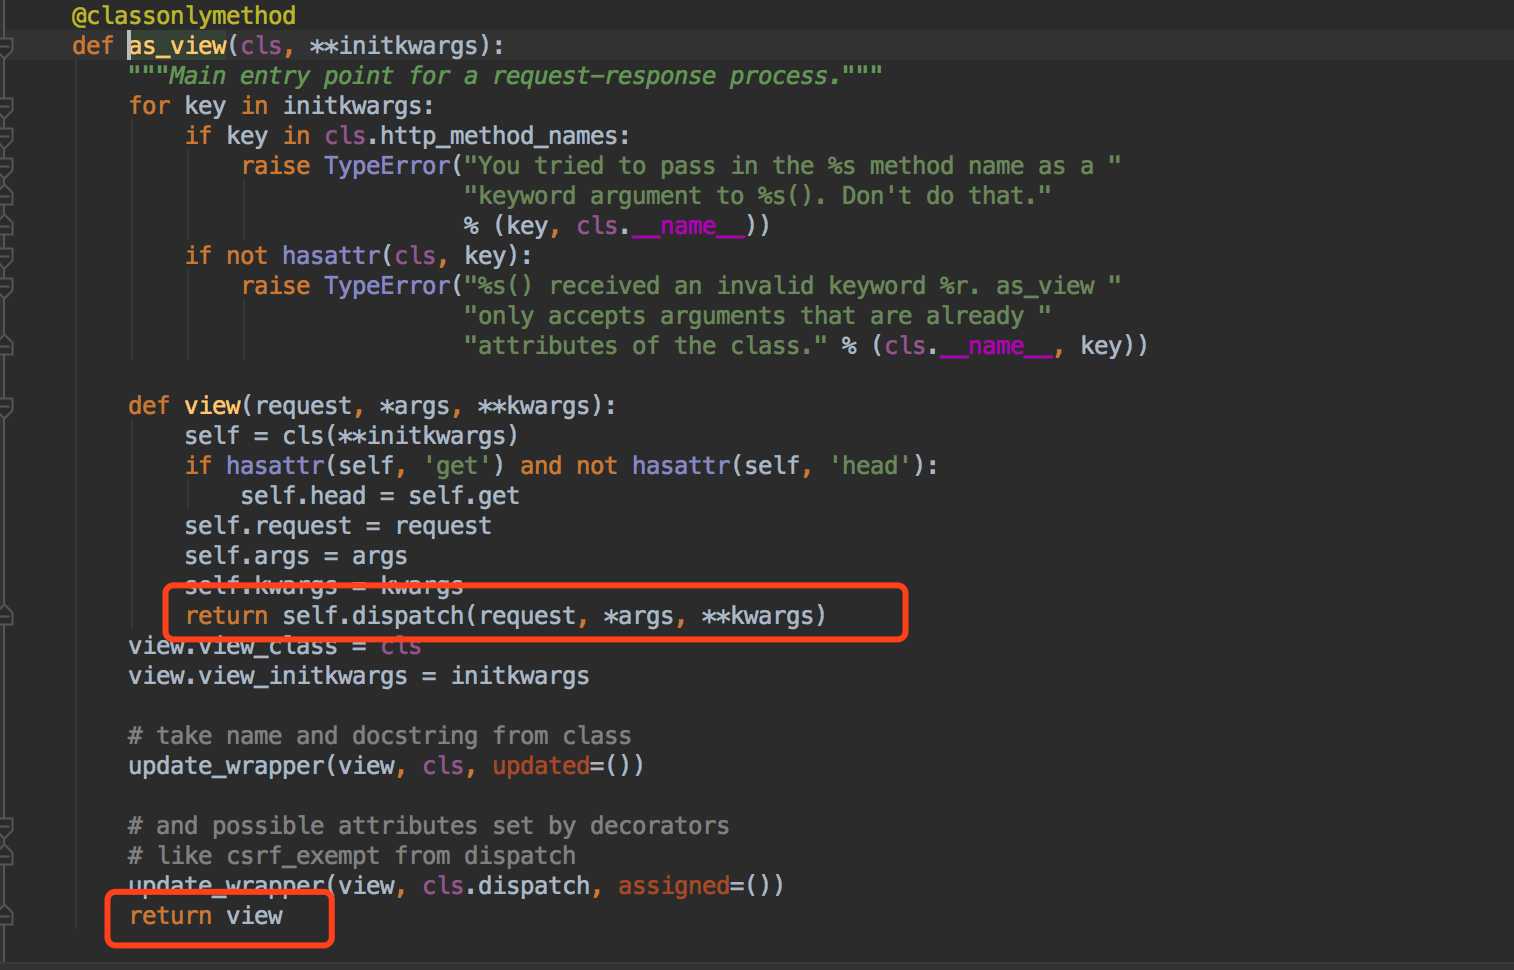Image resolution: width=1514 pixels, height=970 pixels.
Task: Click the @classonlymethod decorator
Action: point(184,16)
